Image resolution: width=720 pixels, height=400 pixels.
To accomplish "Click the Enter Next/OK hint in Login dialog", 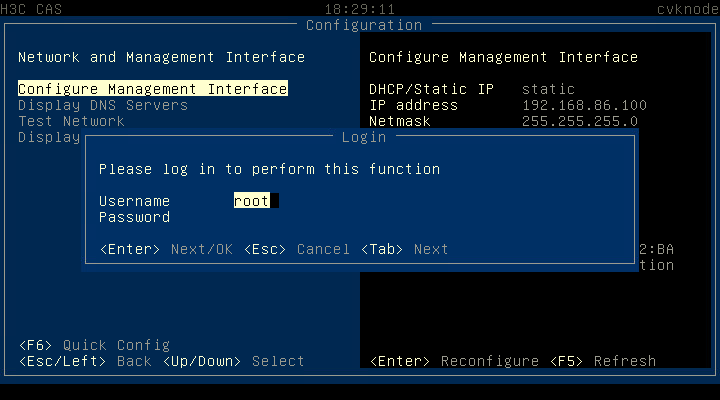I will (x=166, y=249).
